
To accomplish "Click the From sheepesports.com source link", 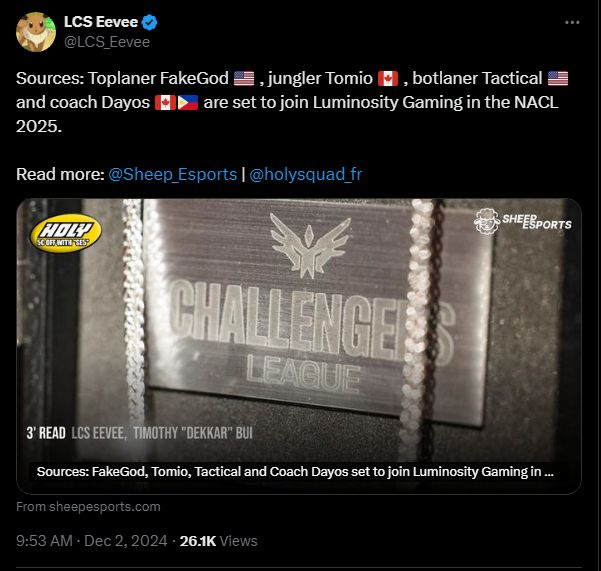I will [88, 507].
